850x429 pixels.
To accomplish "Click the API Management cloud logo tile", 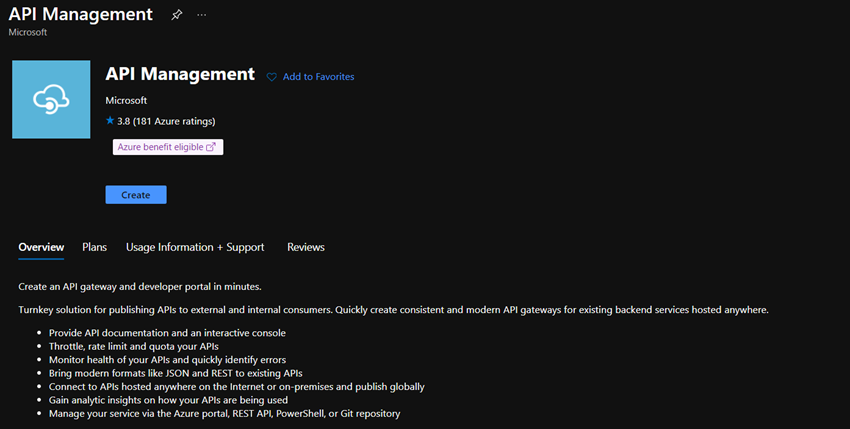I will (x=51, y=99).
